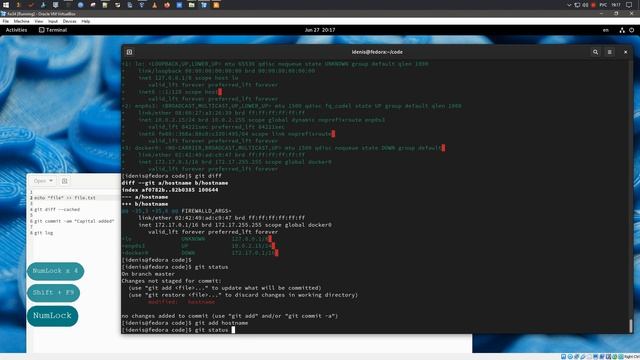Click the VirtualBox optical disk status icon
The width and height of the screenshot is (640, 360).
click(570, 357)
